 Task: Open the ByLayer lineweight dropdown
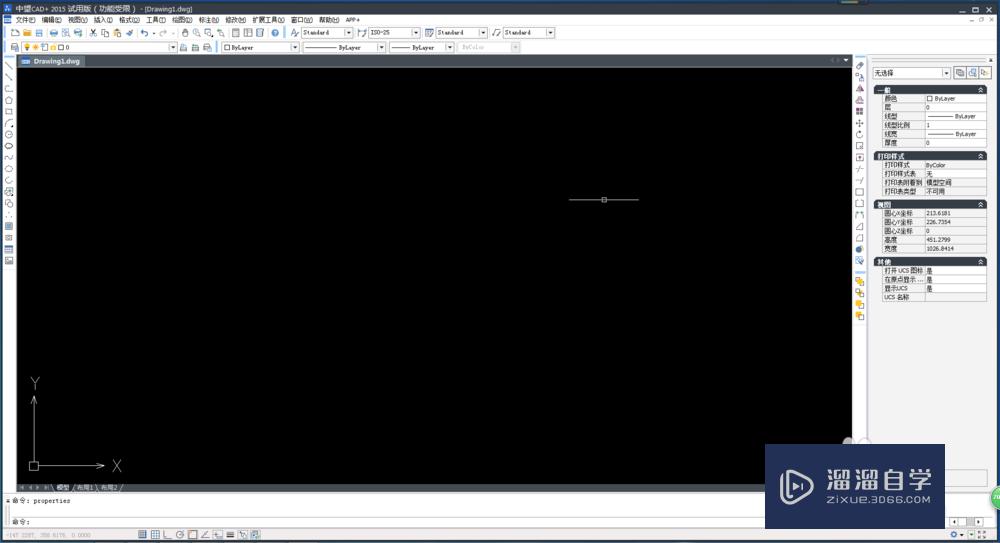[450, 47]
